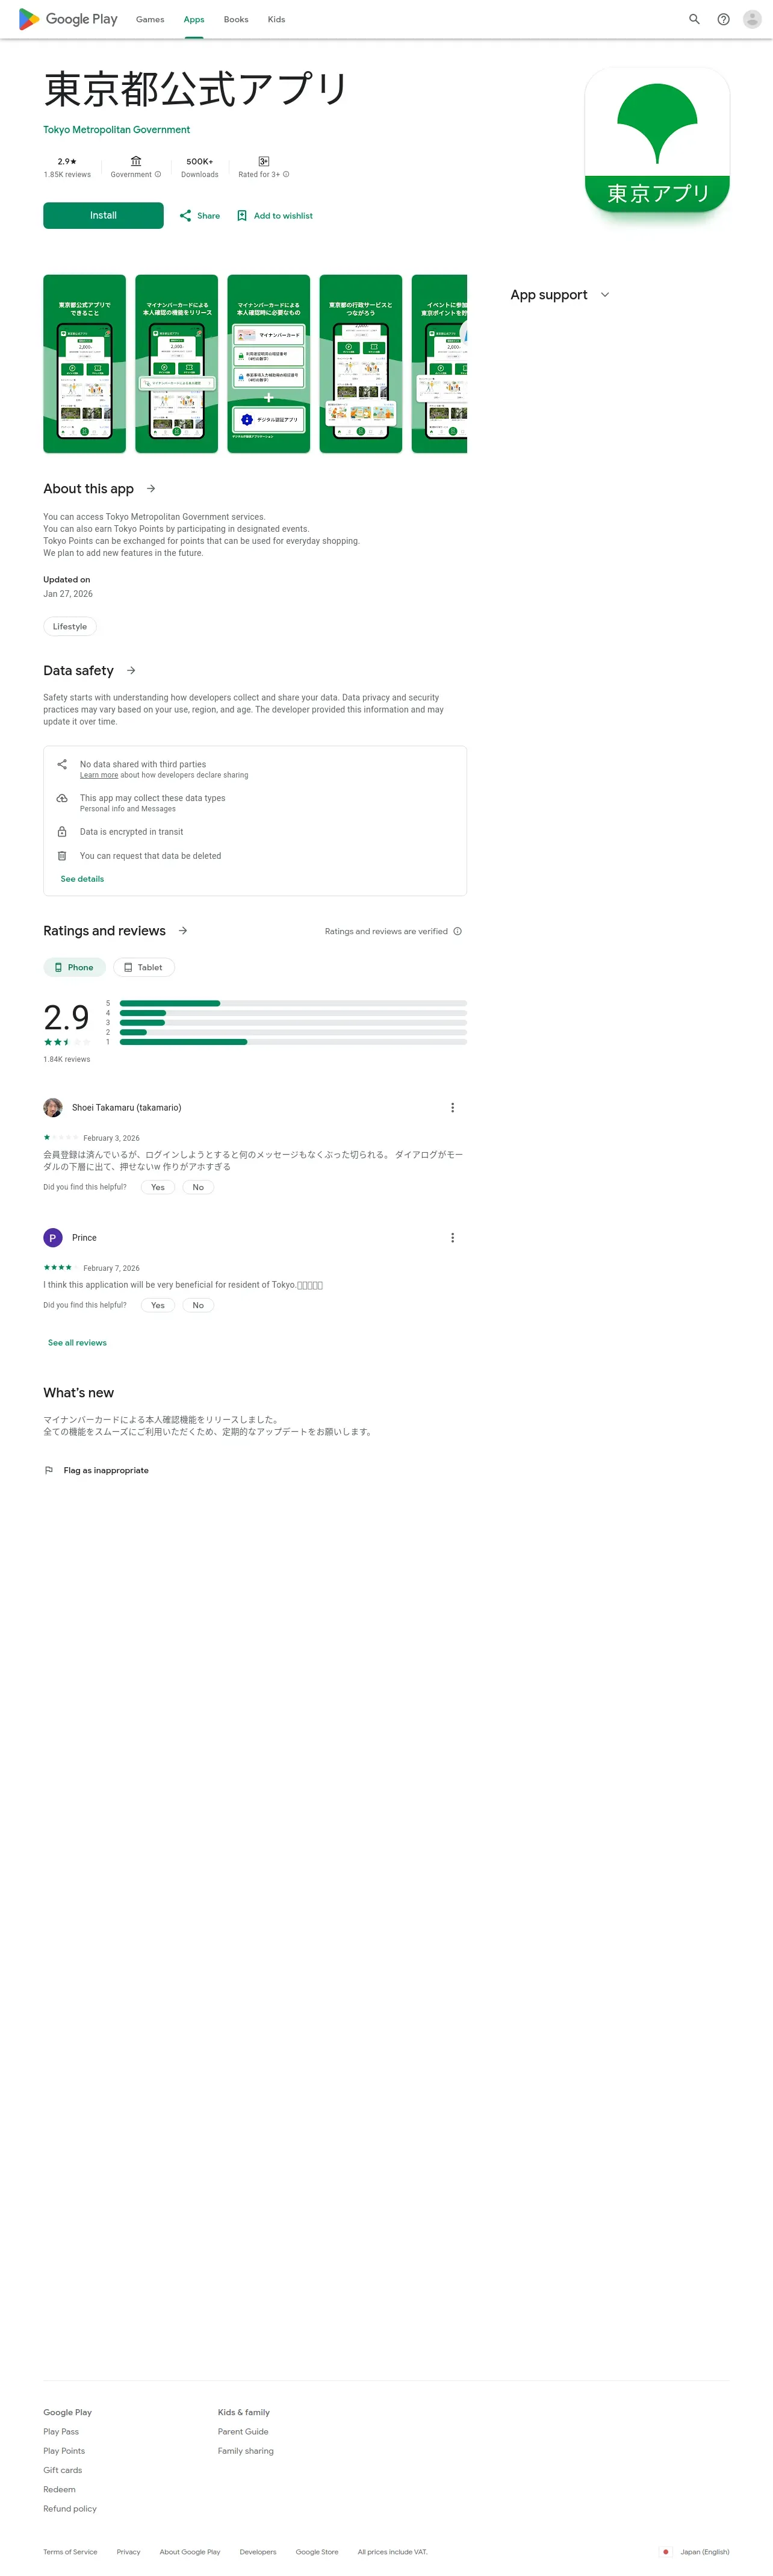773x2576 pixels.
Task: Click the Google Play logo
Action: tap(68, 19)
